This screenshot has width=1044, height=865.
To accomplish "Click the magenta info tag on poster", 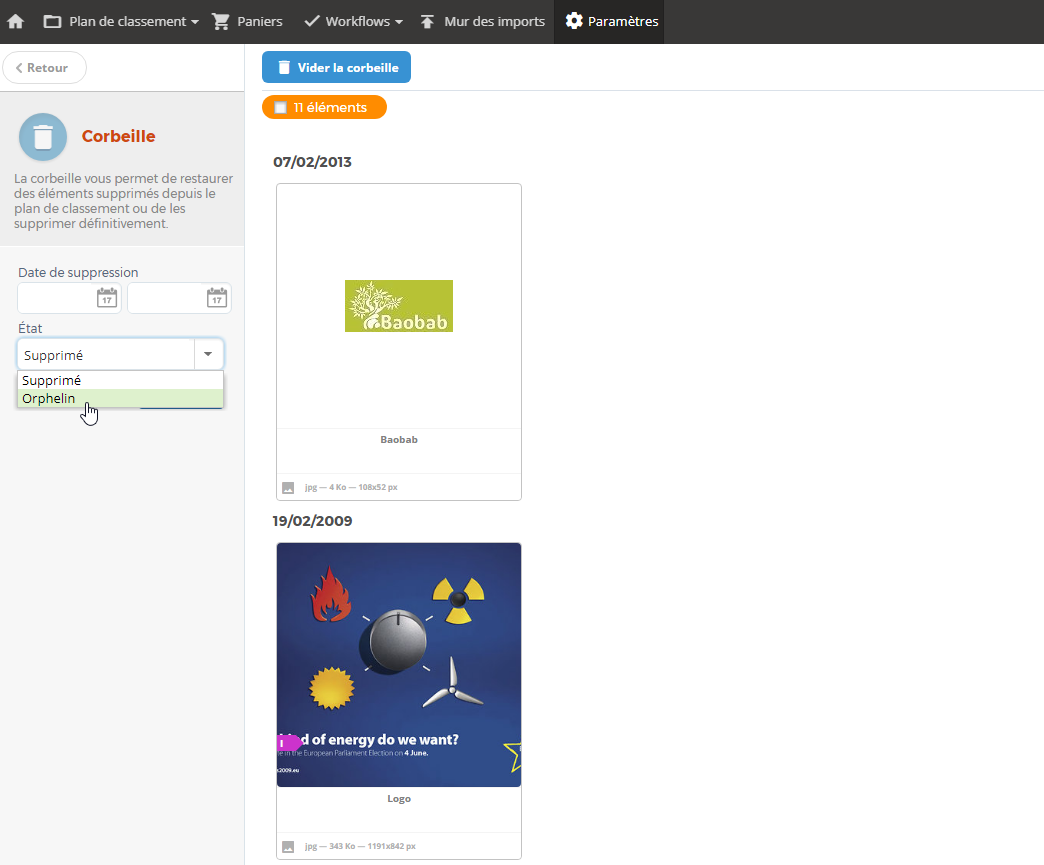I will (284, 743).
